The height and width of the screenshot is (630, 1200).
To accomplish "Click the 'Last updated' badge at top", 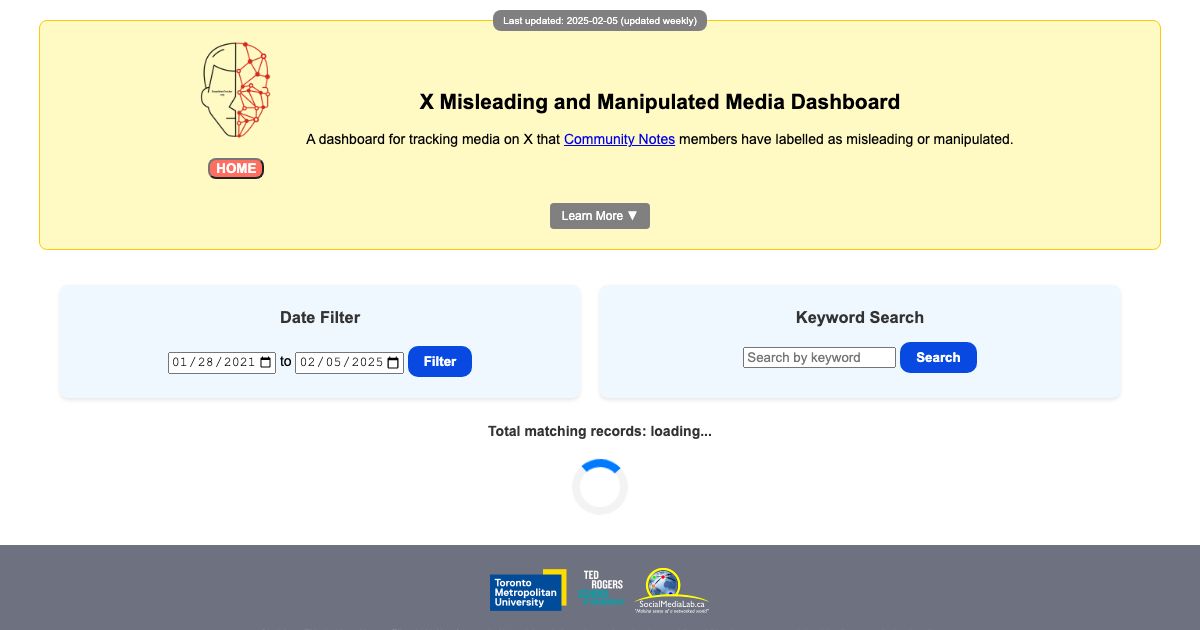I will click(599, 20).
